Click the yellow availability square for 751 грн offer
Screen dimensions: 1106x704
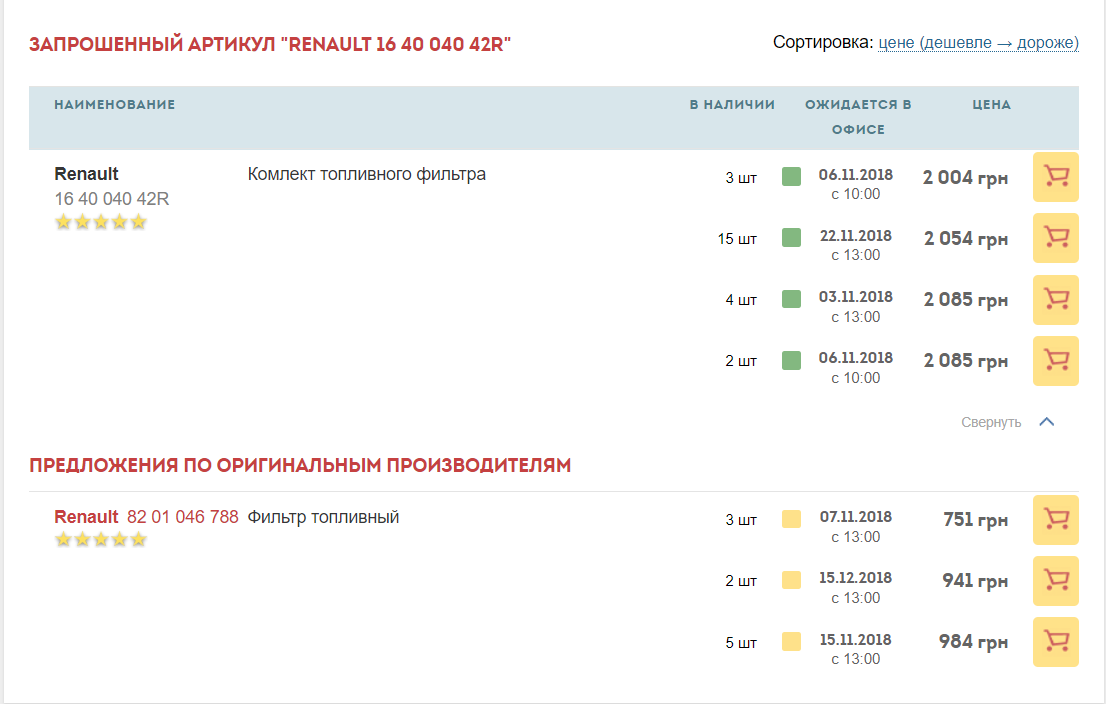(791, 519)
